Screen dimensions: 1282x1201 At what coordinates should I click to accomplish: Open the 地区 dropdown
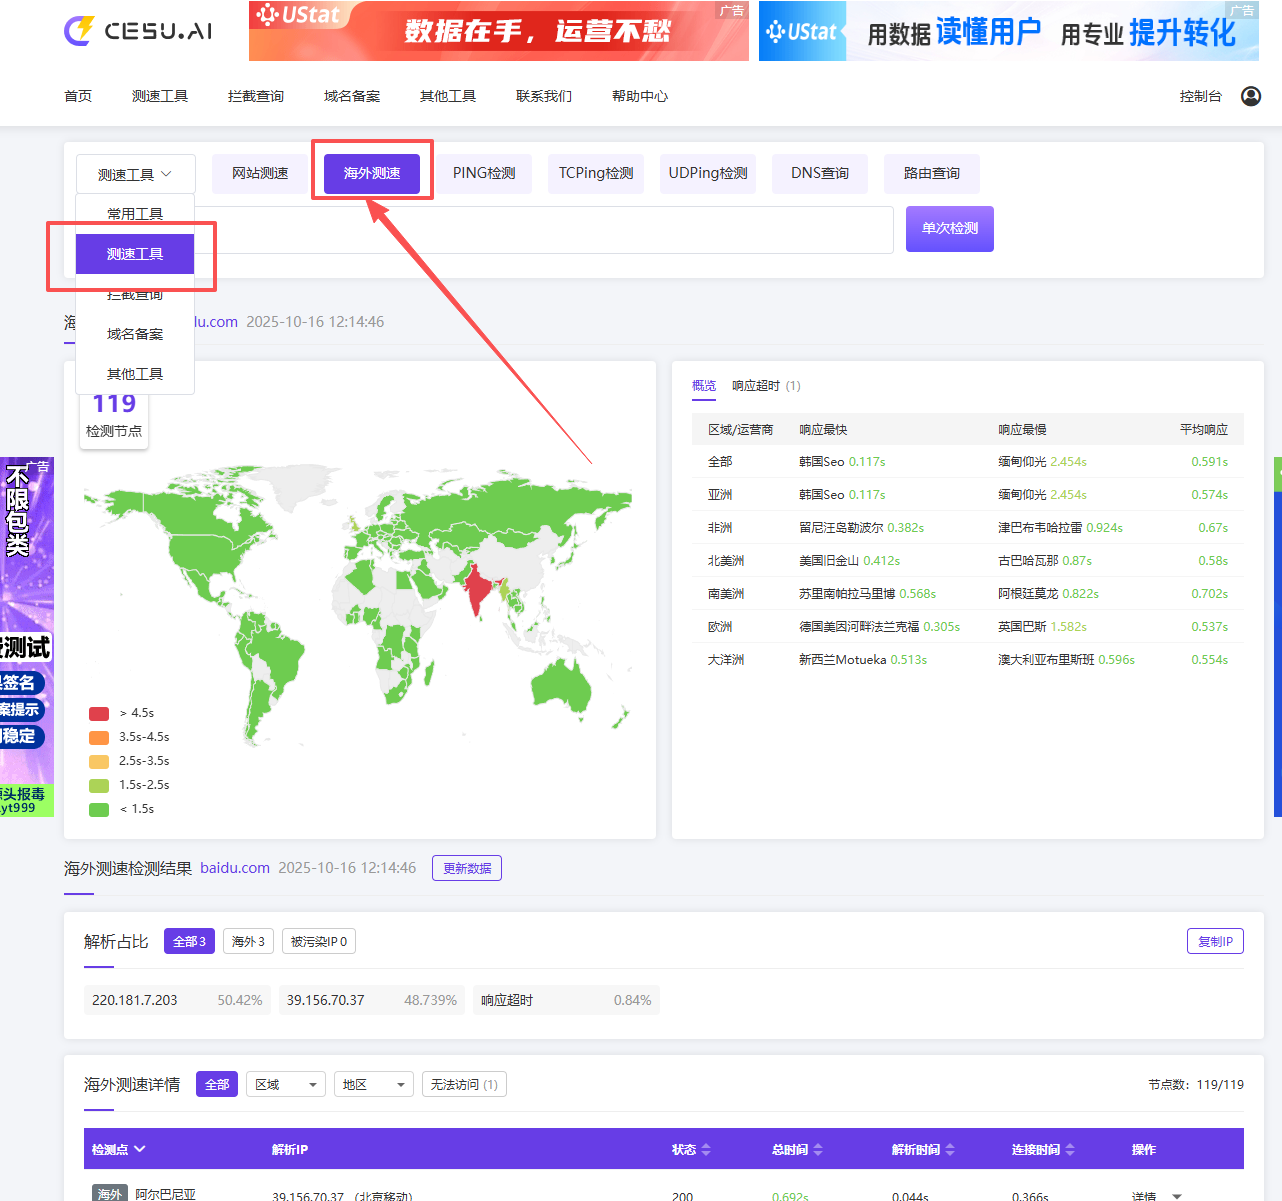[373, 1085]
